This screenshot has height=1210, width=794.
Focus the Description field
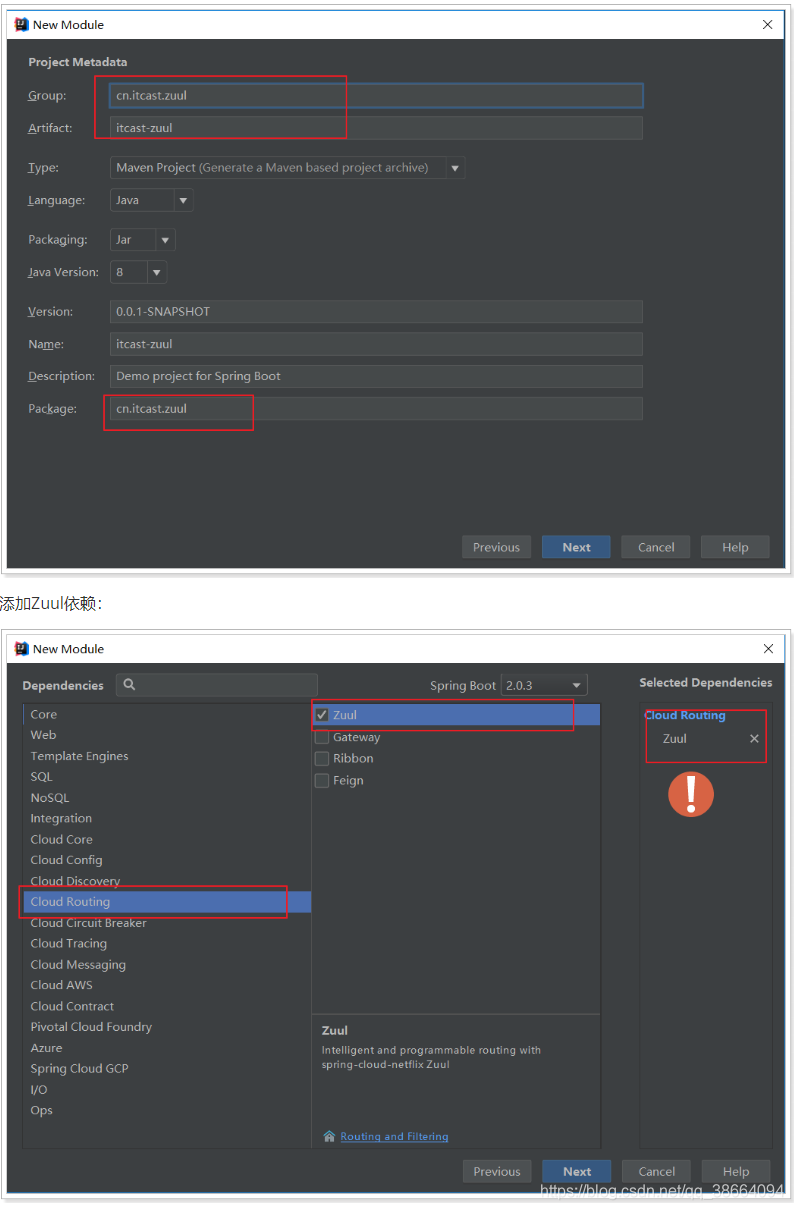pyautogui.click(x=376, y=376)
